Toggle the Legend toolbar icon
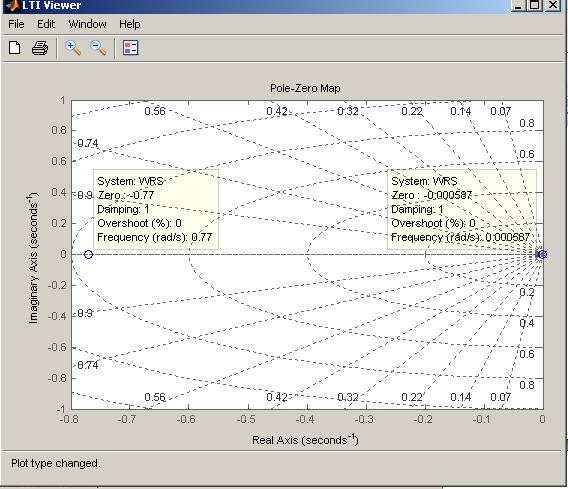Image resolution: width=568 pixels, height=489 pixels. tap(130, 48)
